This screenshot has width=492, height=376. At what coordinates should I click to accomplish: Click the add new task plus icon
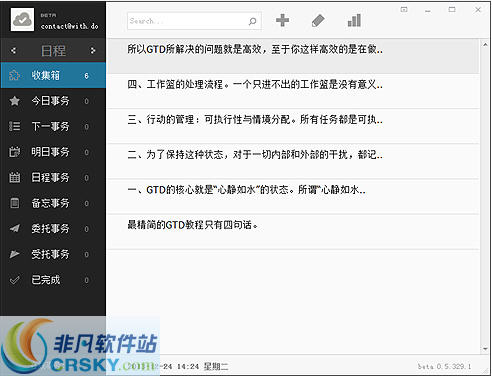tap(282, 20)
